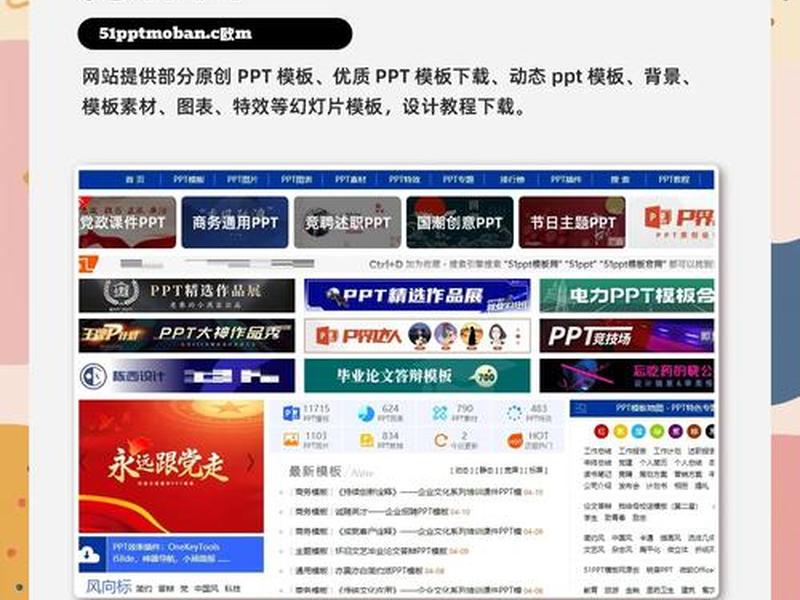Select the green color filter circle

pos(657,432)
